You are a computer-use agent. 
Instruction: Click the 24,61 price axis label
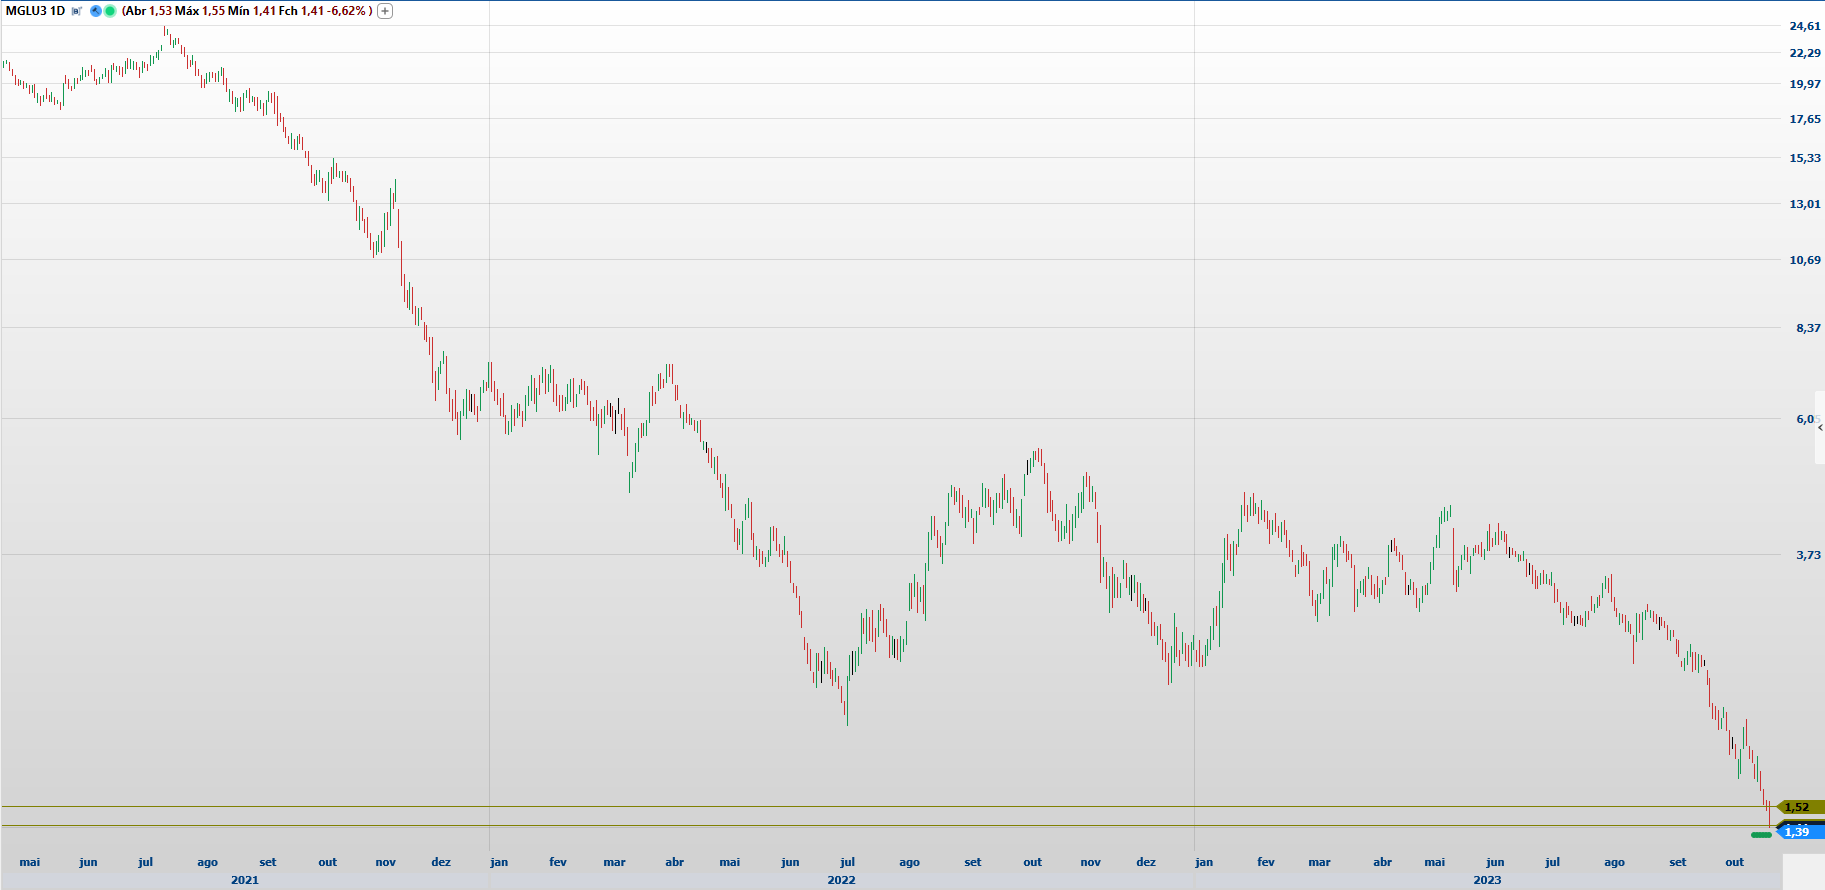point(1804,26)
